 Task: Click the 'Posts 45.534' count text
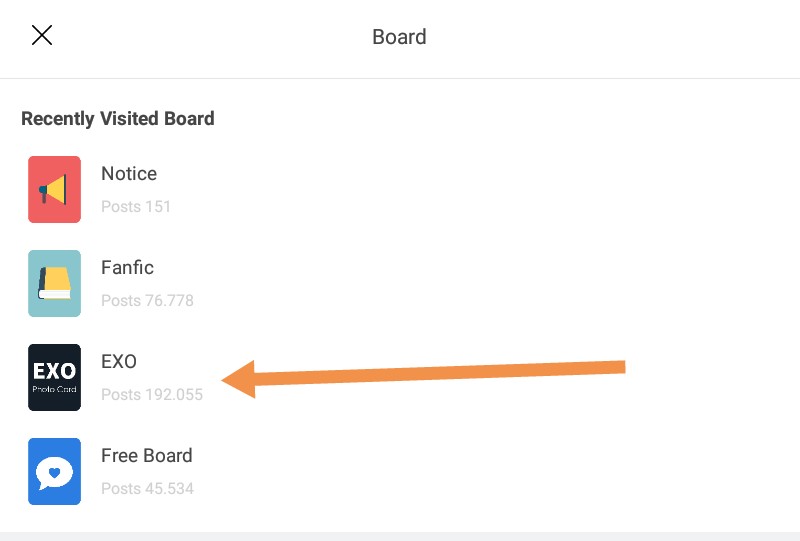pyautogui.click(x=147, y=489)
